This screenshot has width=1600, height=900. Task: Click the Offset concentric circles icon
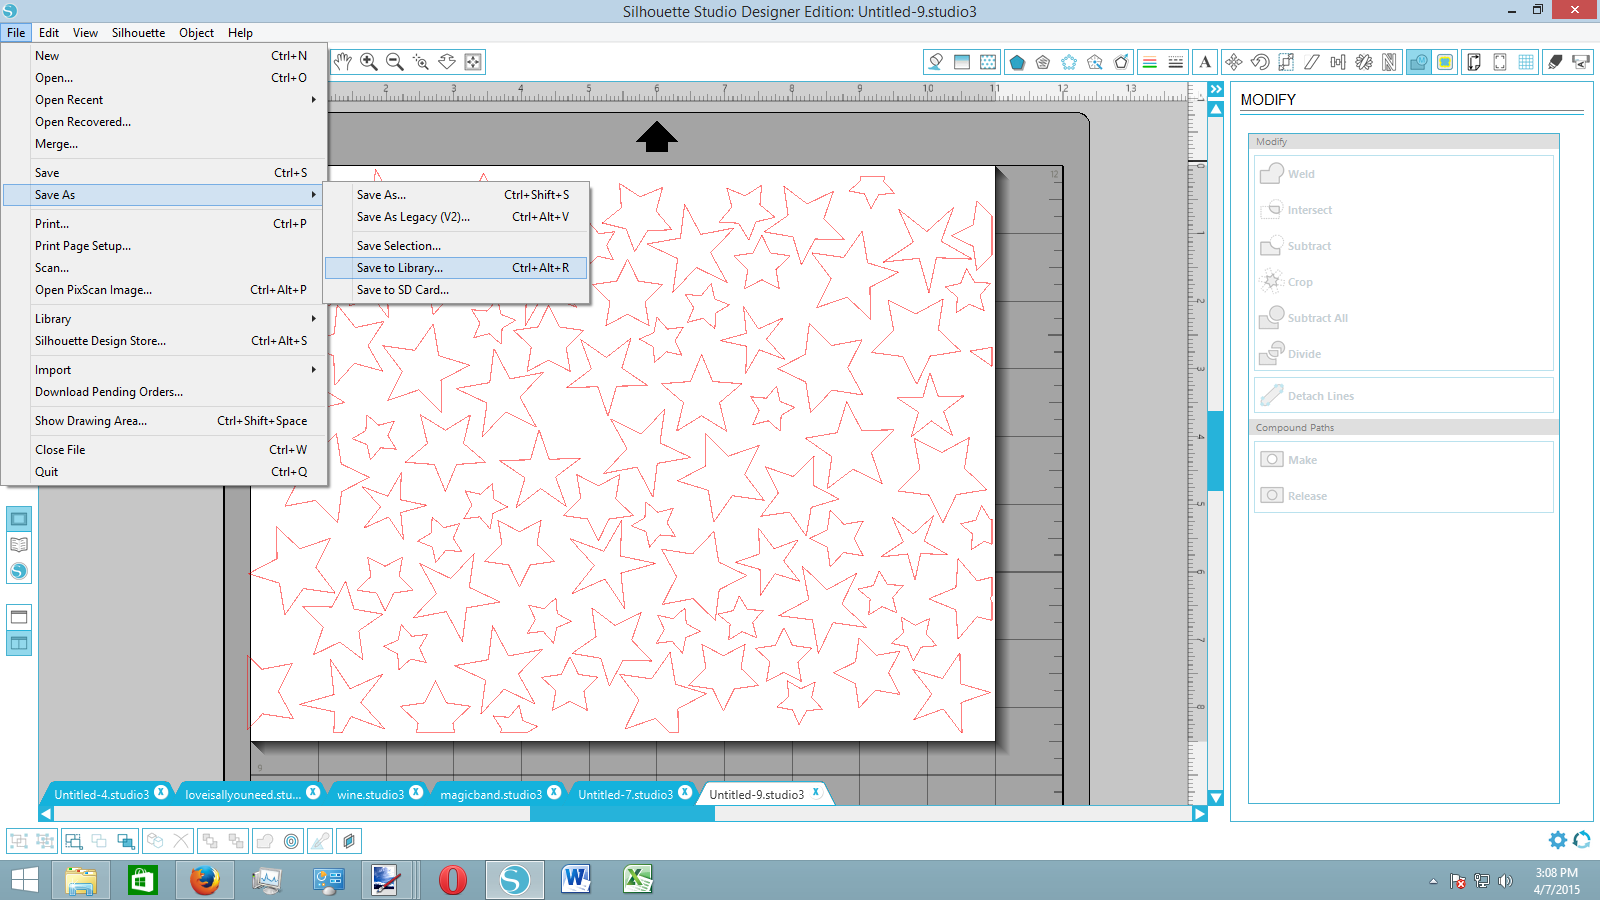tap(291, 841)
